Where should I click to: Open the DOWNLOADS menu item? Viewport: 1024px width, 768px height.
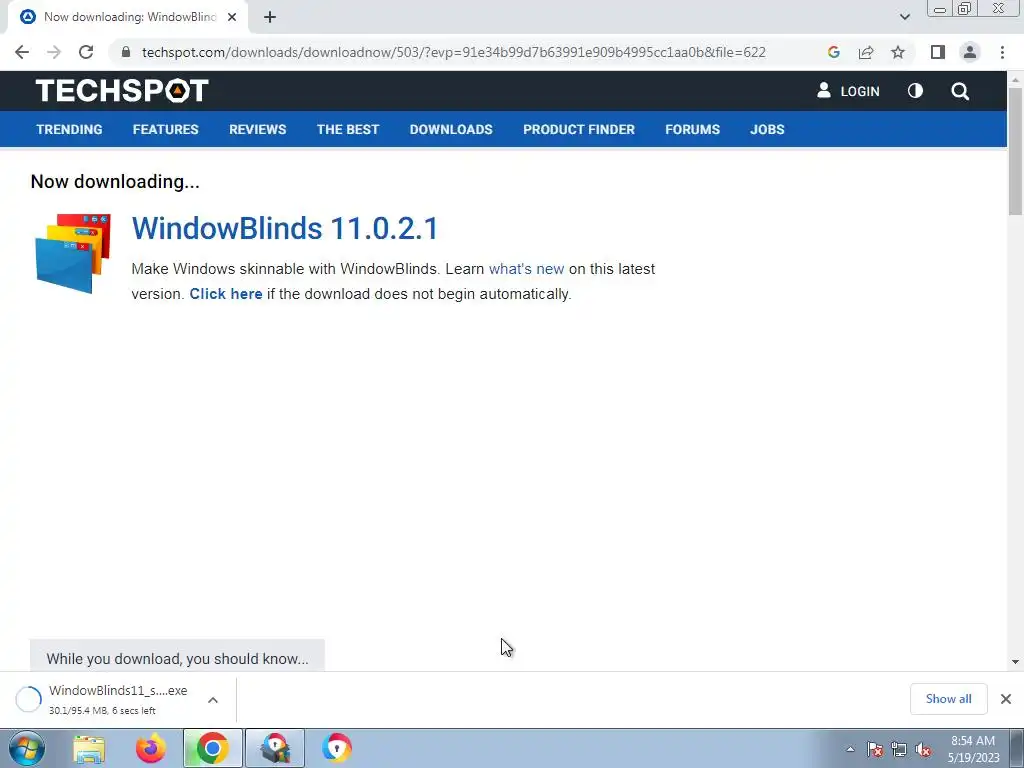coord(451,129)
